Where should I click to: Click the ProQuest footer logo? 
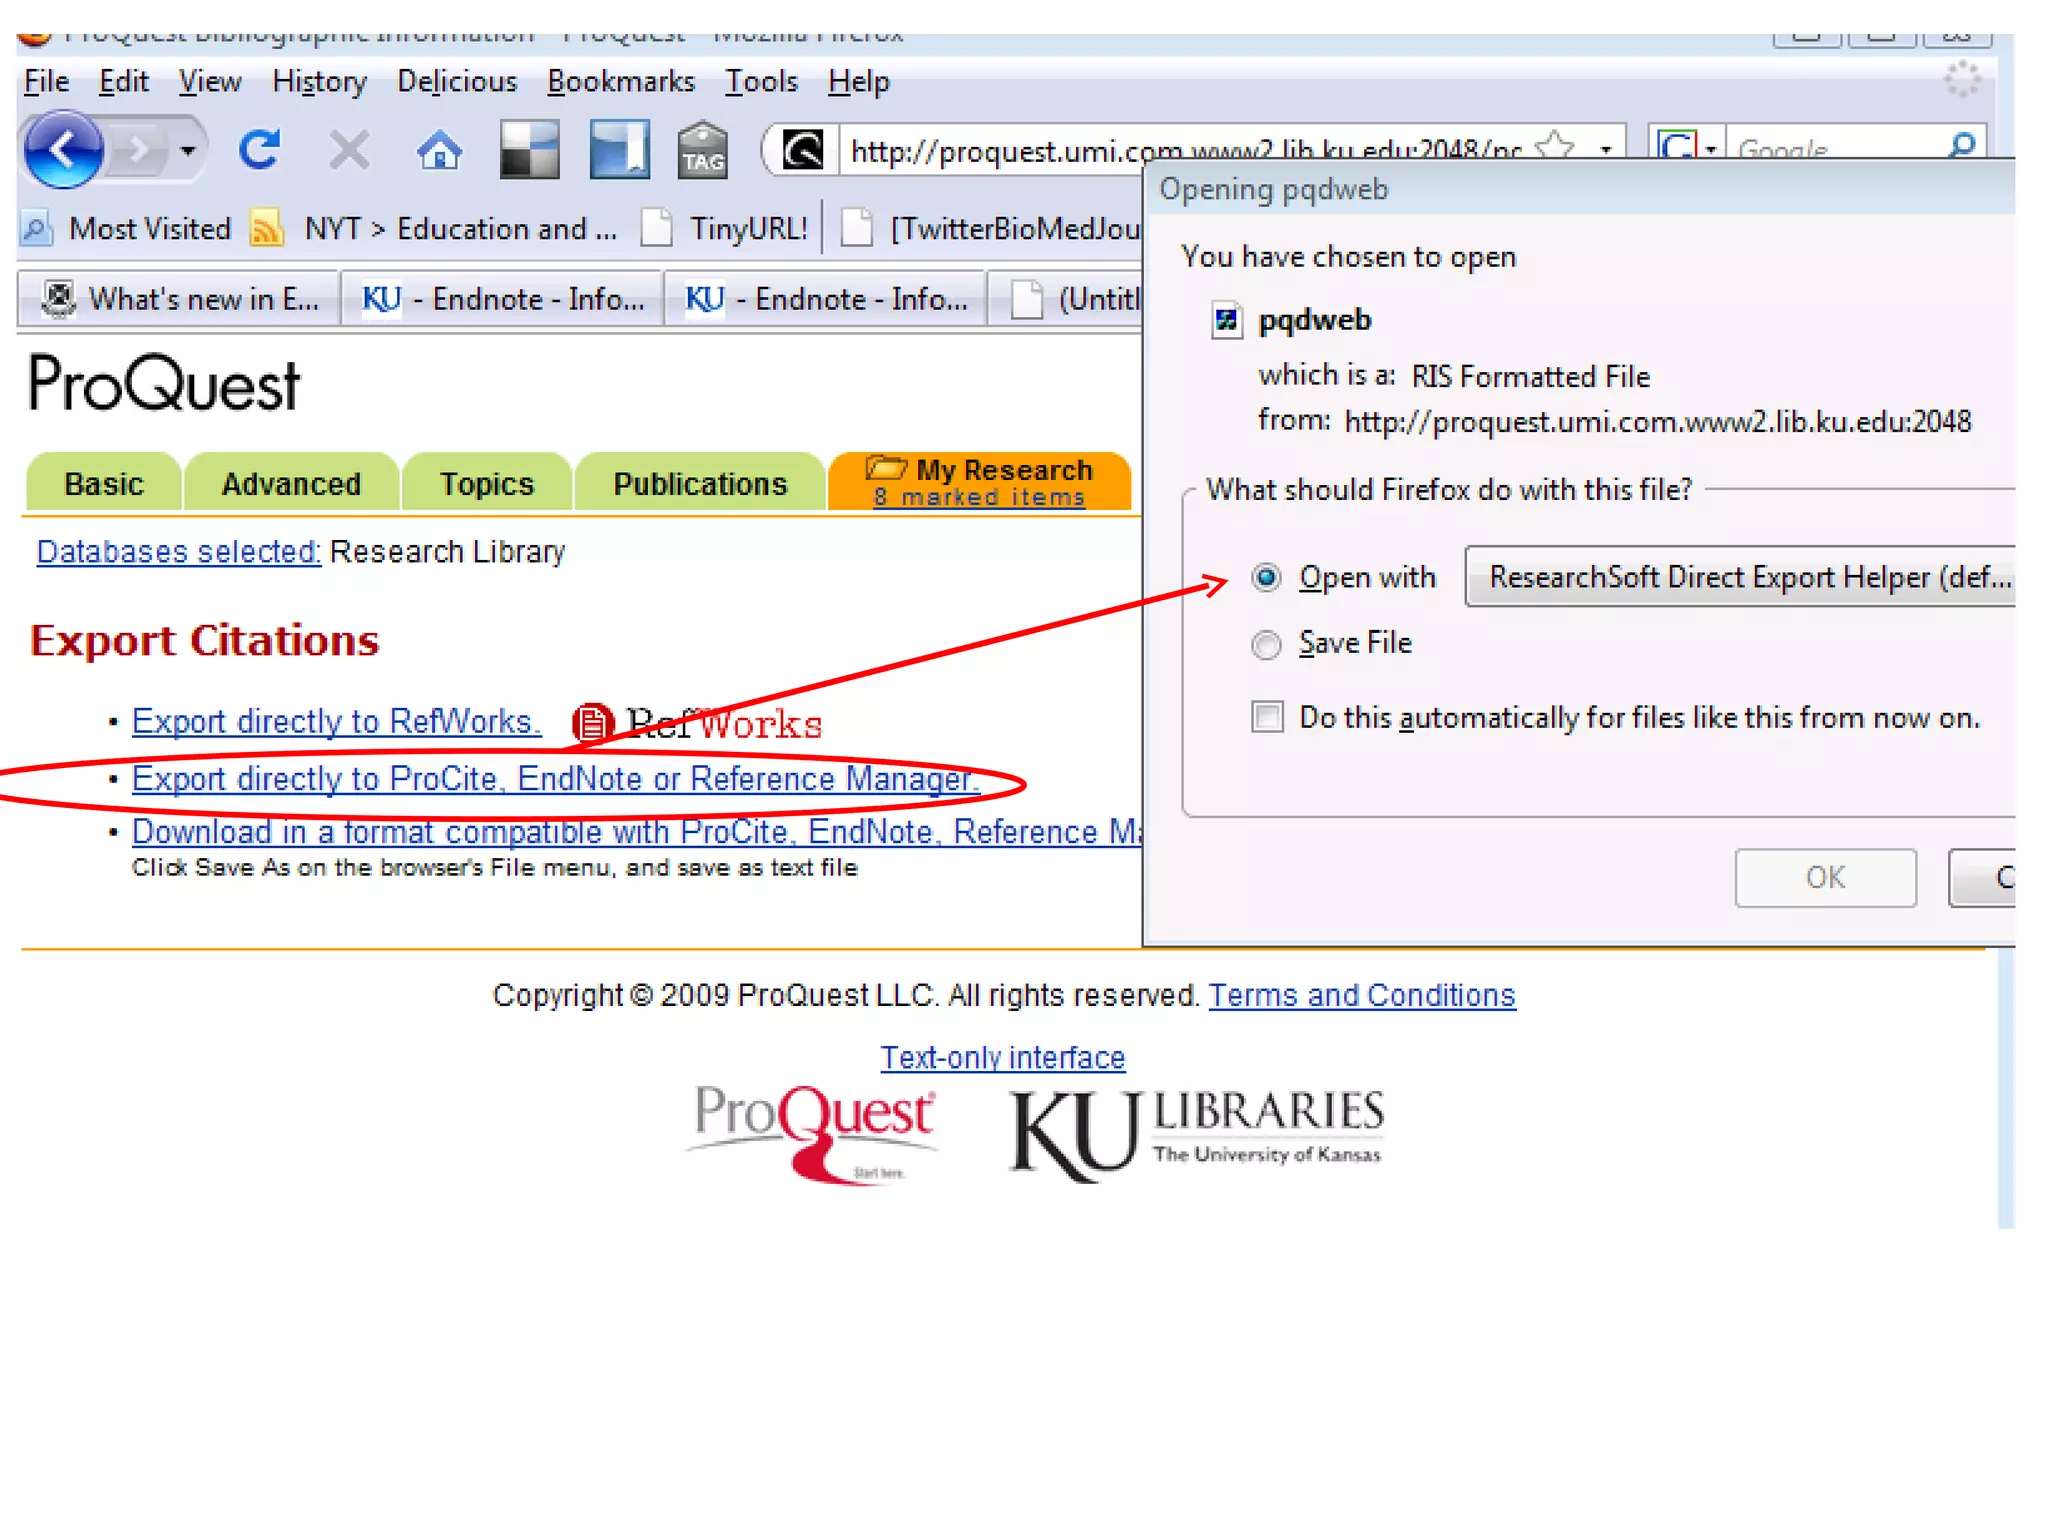(x=813, y=1134)
